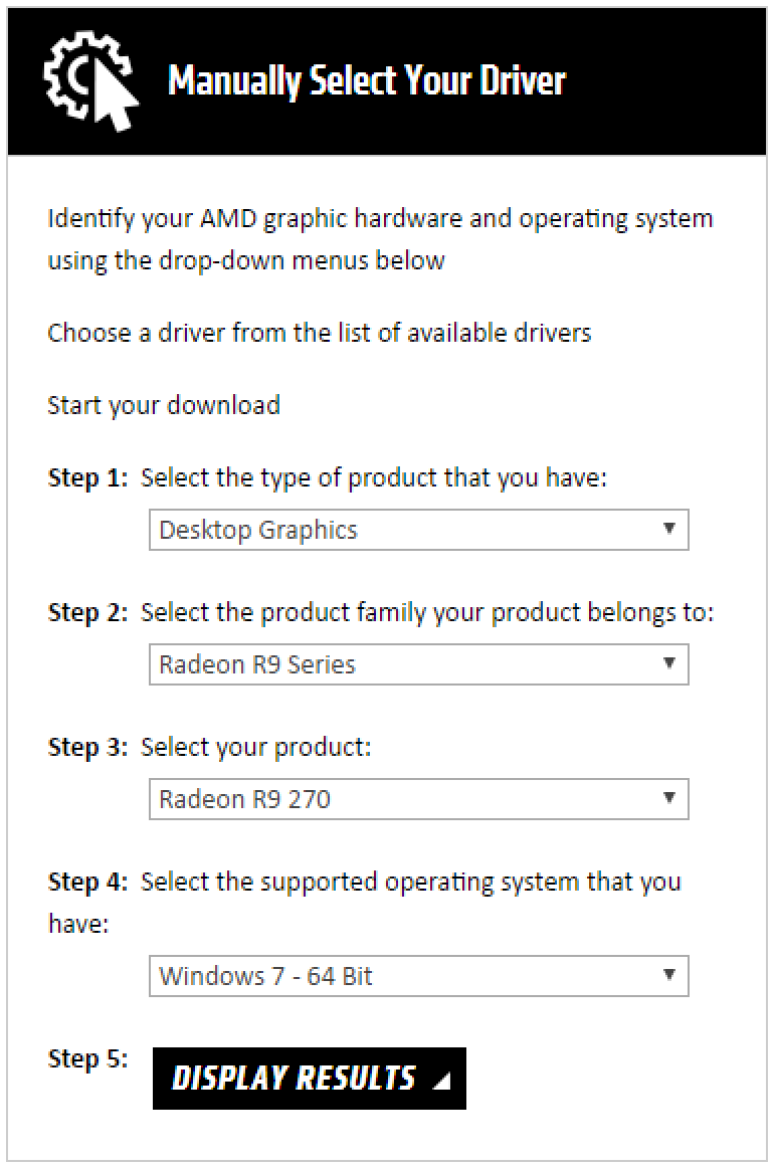Screen dimensions: 776x1168
Task: Click the arrow beside Radeon R9 Series
Action: click(x=669, y=663)
